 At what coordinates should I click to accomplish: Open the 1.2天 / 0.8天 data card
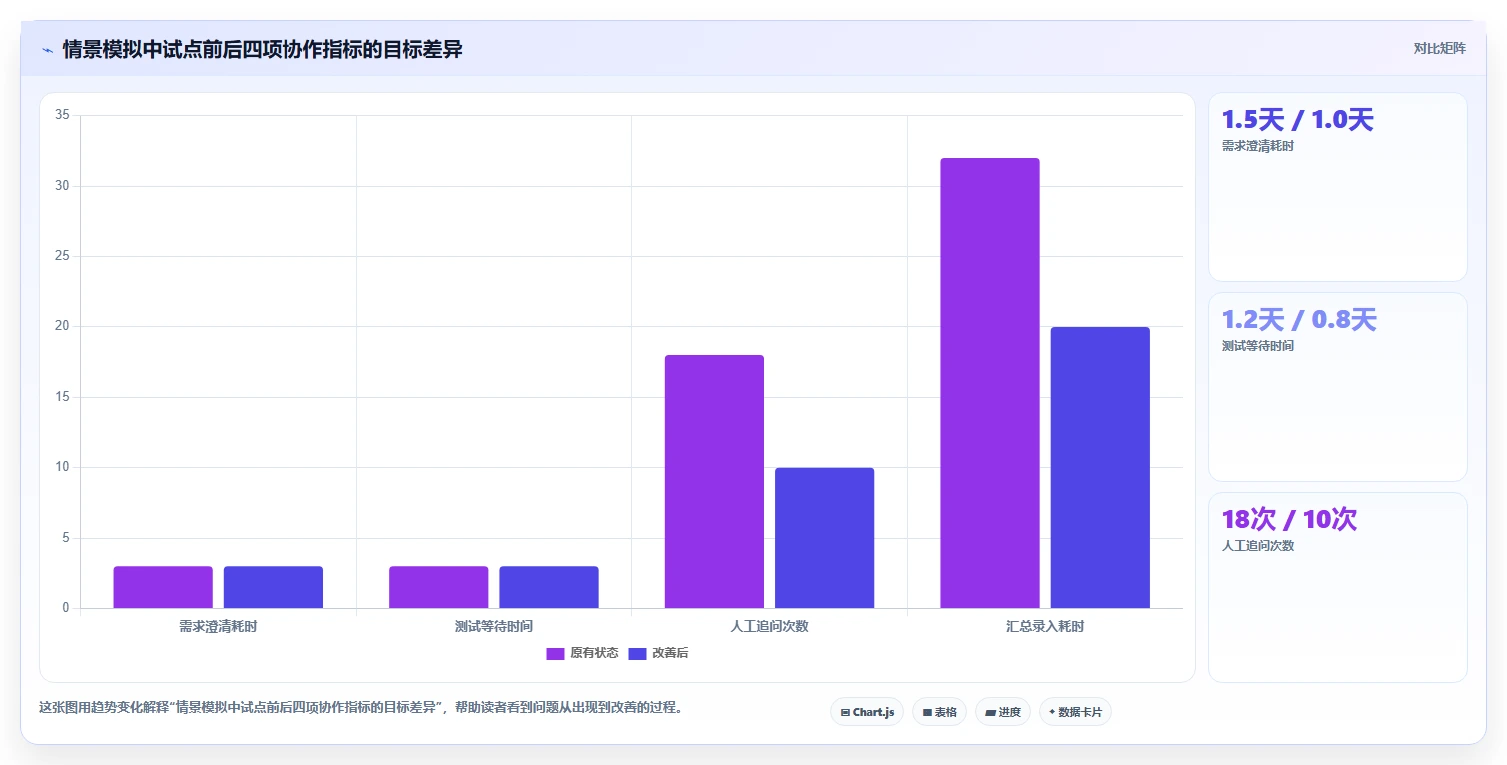1338,387
